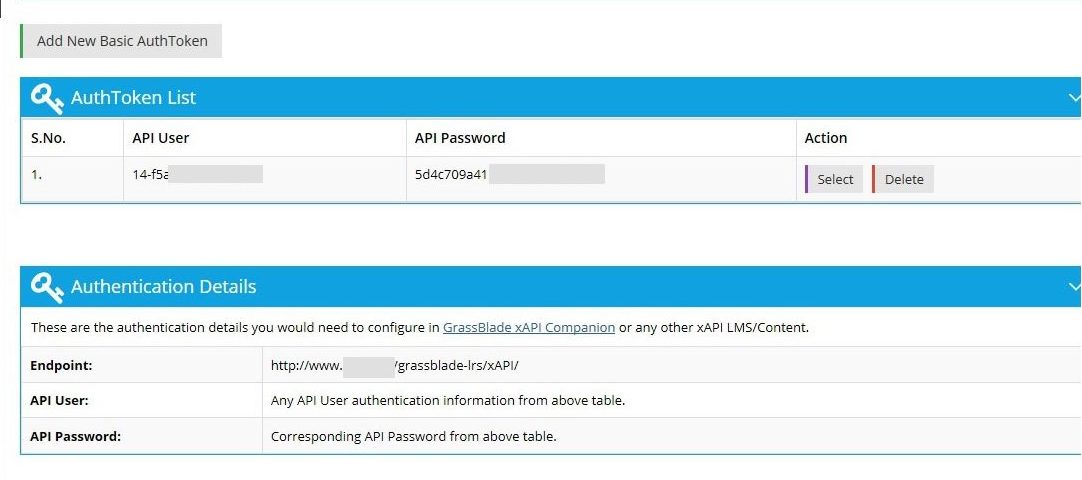Click the endpoint URL text
This screenshot has height=480, width=1082.
click(x=395, y=366)
